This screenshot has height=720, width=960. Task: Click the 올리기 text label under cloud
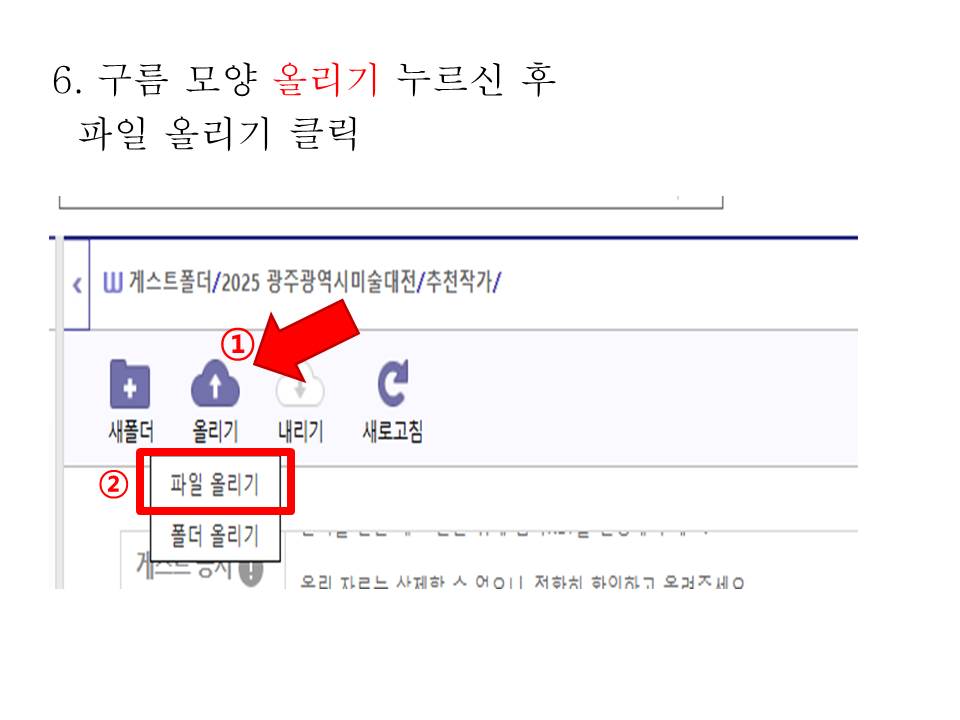215,432
